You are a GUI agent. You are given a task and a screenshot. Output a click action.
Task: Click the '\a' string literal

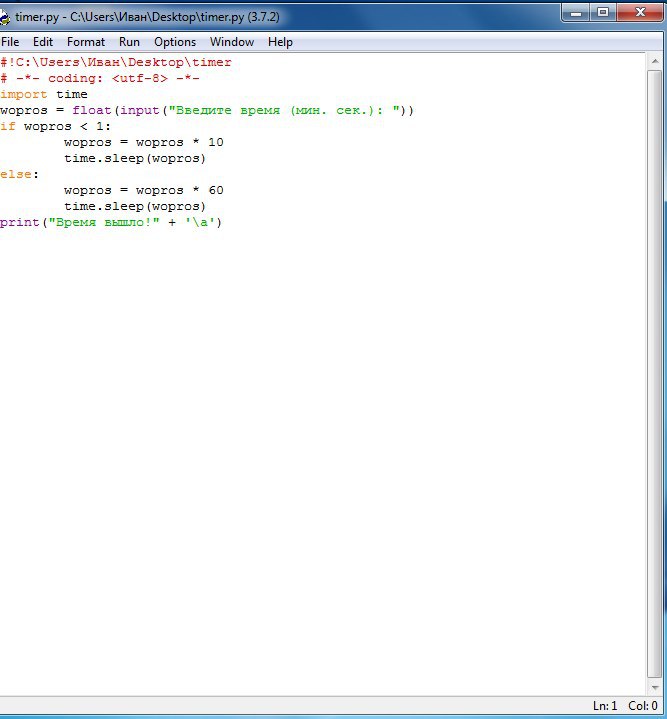(x=200, y=223)
